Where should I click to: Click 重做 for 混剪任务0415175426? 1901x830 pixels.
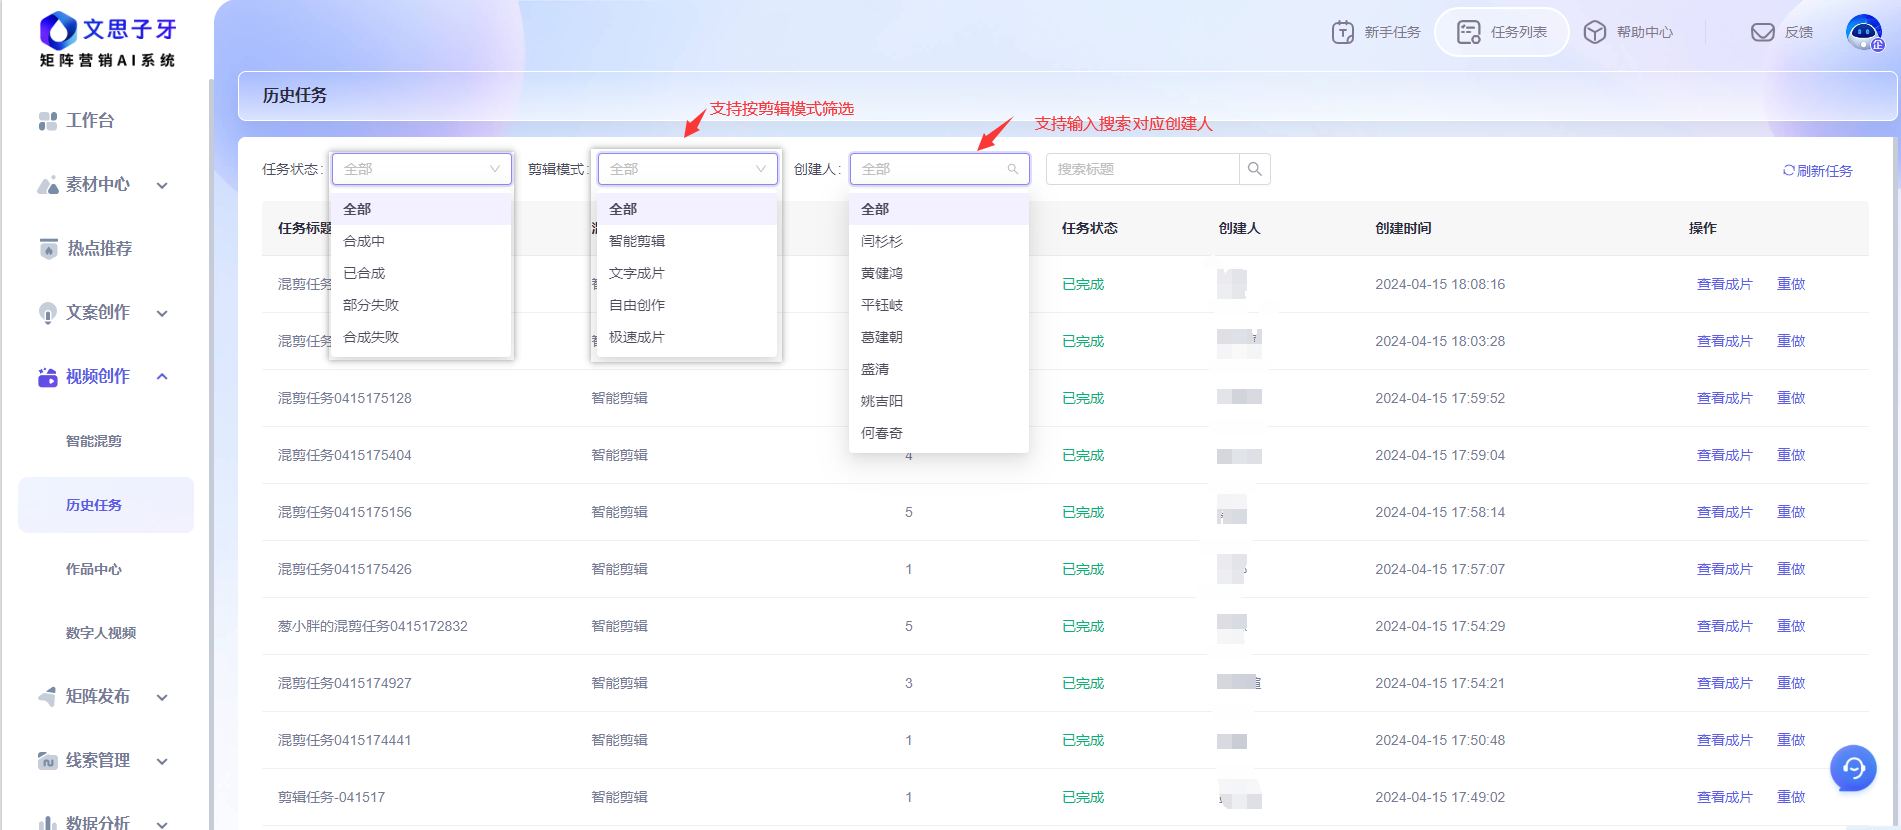pyautogui.click(x=1791, y=569)
